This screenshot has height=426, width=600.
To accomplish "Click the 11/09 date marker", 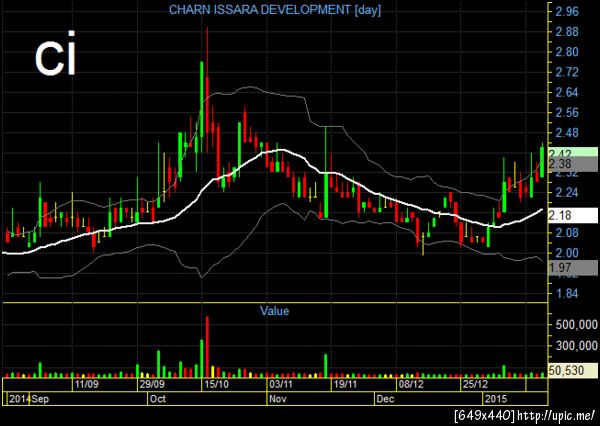I will click(86, 384).
